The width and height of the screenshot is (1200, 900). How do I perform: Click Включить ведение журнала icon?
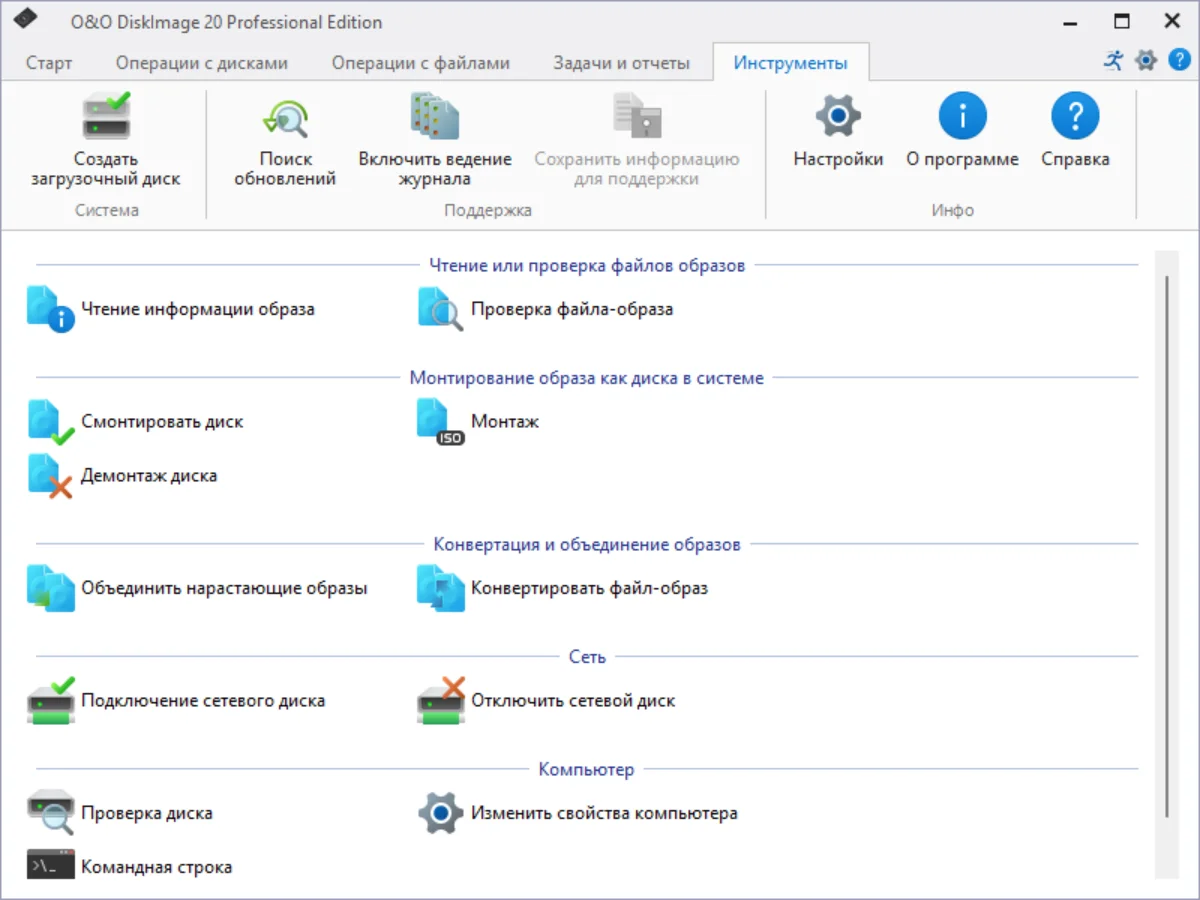coord(435,117)
